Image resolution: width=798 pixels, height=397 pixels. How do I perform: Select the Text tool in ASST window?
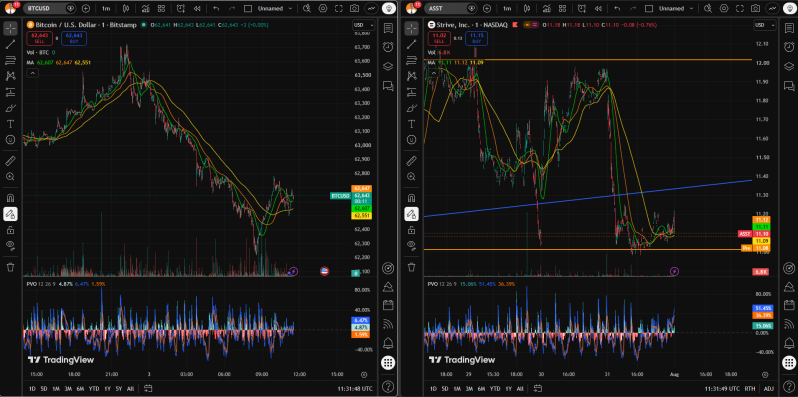coord(411,124)
